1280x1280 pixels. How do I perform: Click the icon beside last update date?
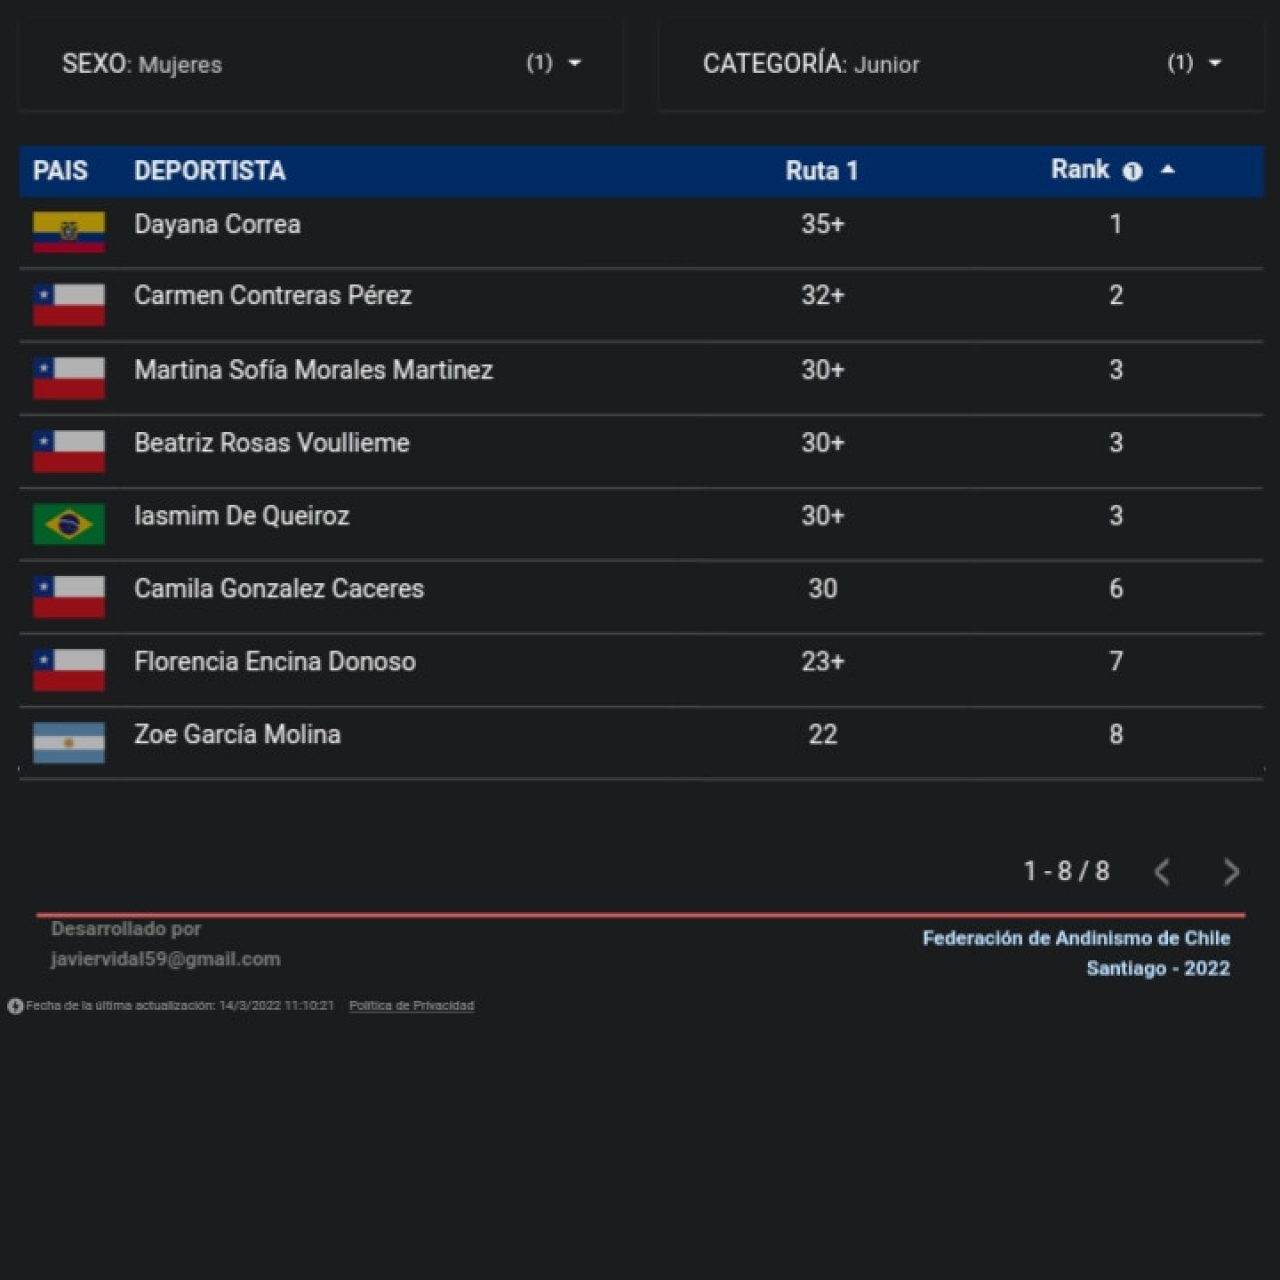pyautogui.click(x=15, y=1006)
